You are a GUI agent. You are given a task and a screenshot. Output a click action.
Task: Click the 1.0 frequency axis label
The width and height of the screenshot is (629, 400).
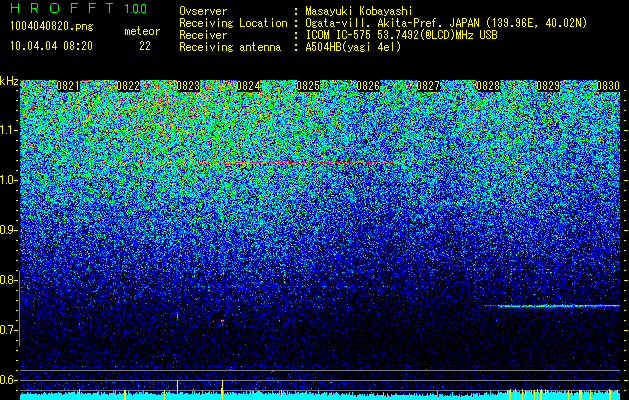[x=8, y=180]
